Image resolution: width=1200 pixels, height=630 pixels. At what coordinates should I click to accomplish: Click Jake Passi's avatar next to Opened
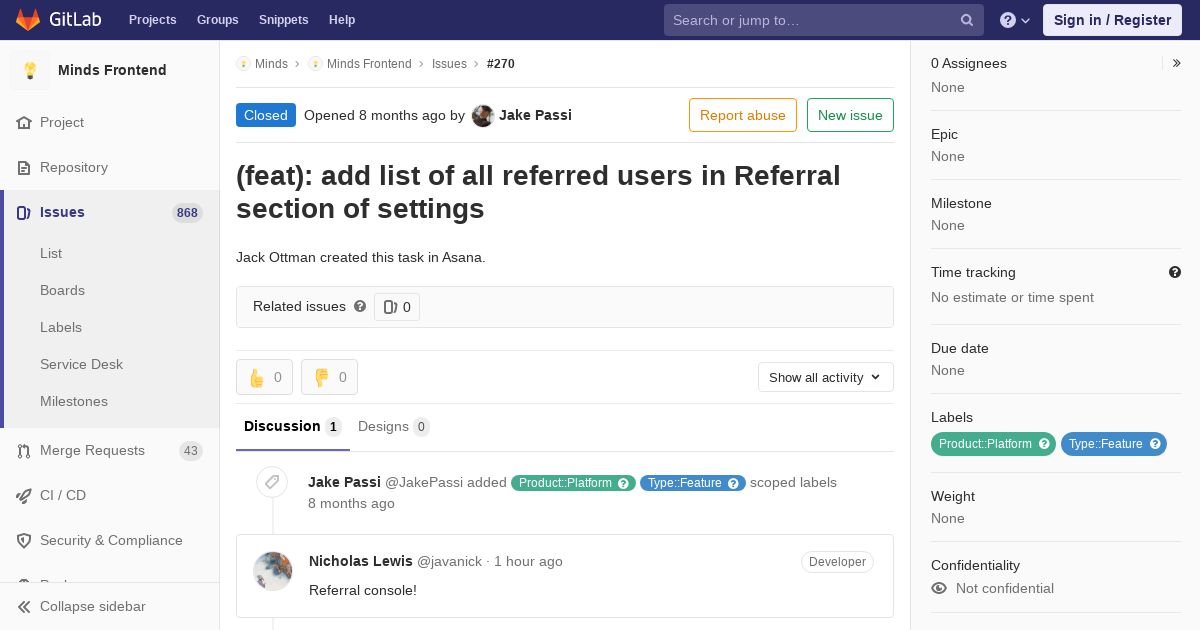click(483, 115)
